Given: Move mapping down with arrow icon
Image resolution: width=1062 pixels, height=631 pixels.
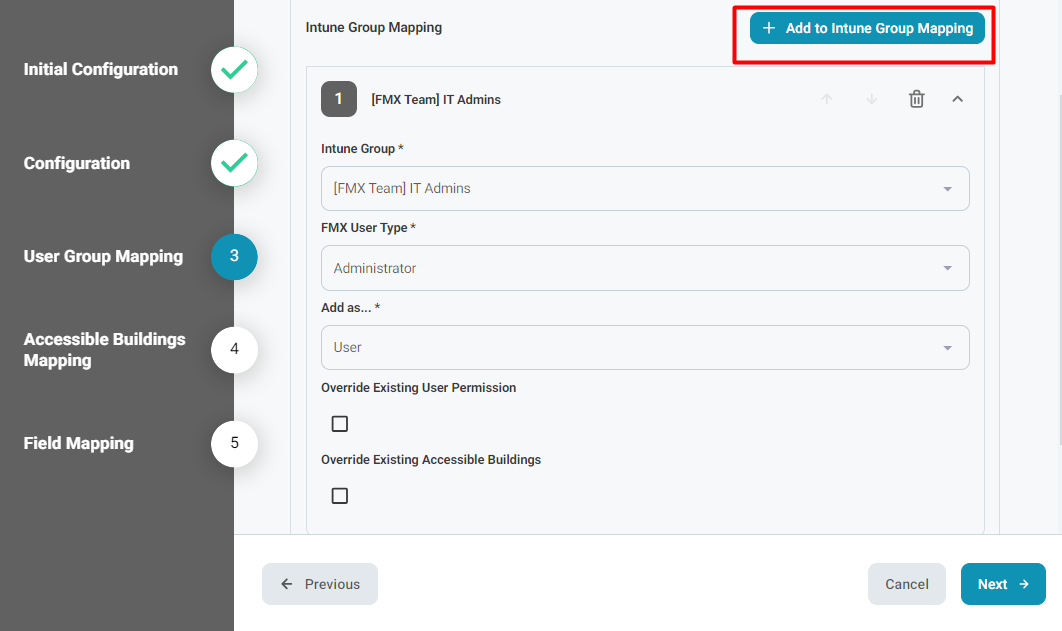Looking at the screenshot, I should (x=872, y=99).
